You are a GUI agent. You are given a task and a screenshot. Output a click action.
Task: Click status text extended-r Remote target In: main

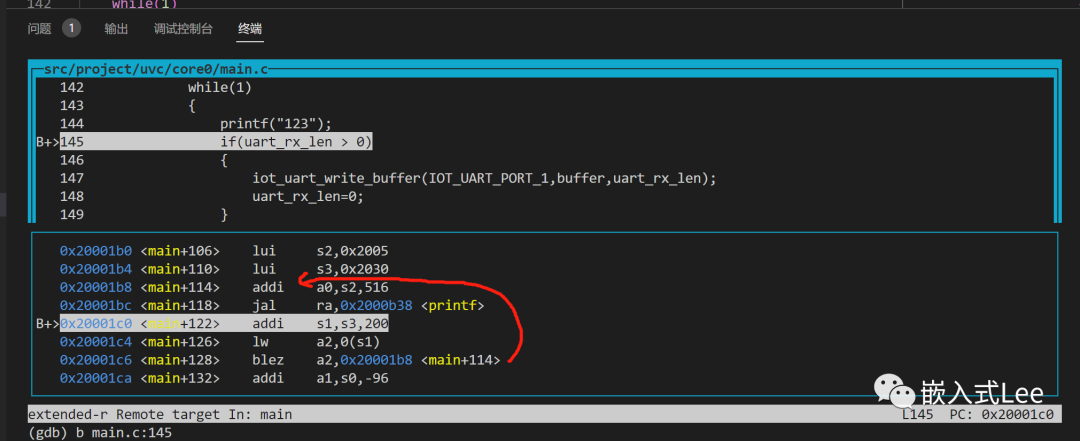(160, 415)
